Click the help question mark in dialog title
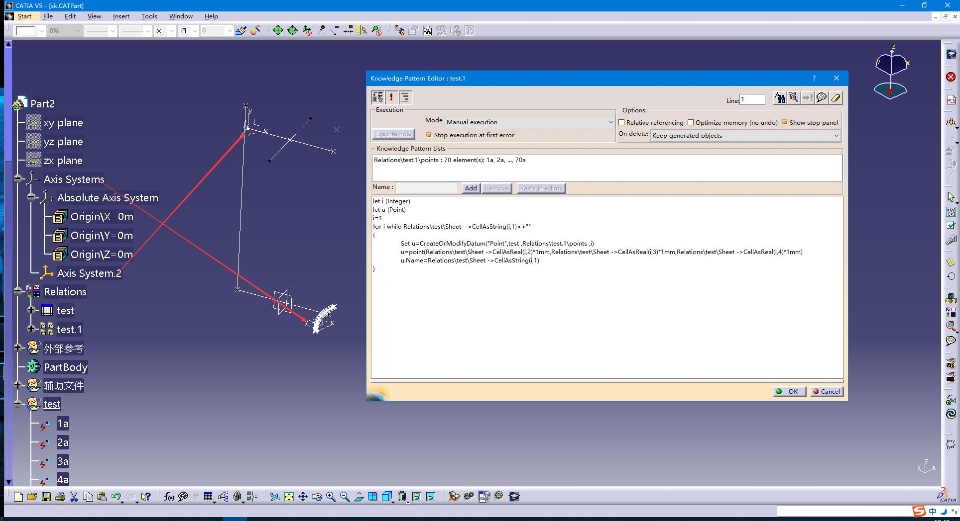 tap(814, 78)
